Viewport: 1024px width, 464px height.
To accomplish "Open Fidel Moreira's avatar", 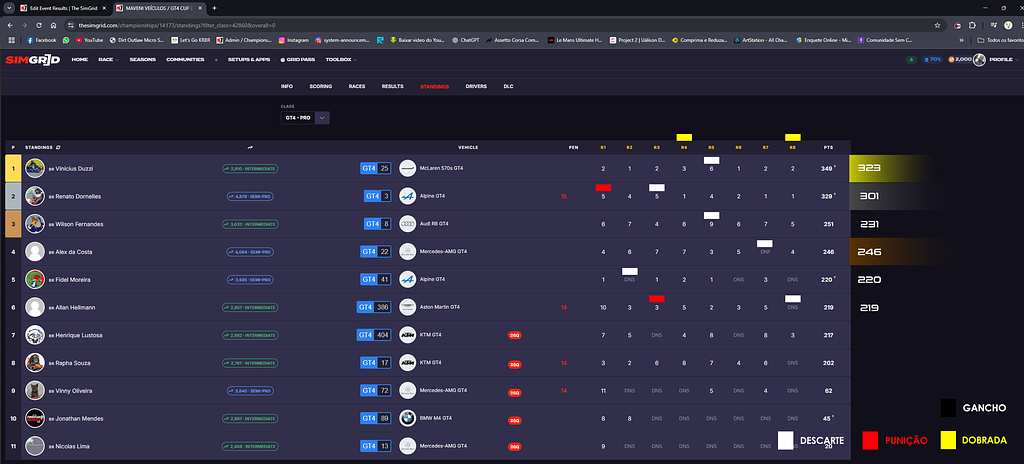I will [35, 279].
